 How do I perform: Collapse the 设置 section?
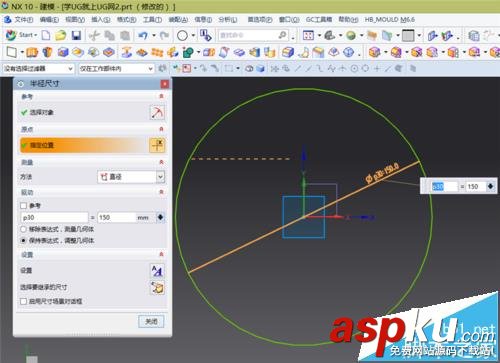pyautogui.click(x=161, y=254)
